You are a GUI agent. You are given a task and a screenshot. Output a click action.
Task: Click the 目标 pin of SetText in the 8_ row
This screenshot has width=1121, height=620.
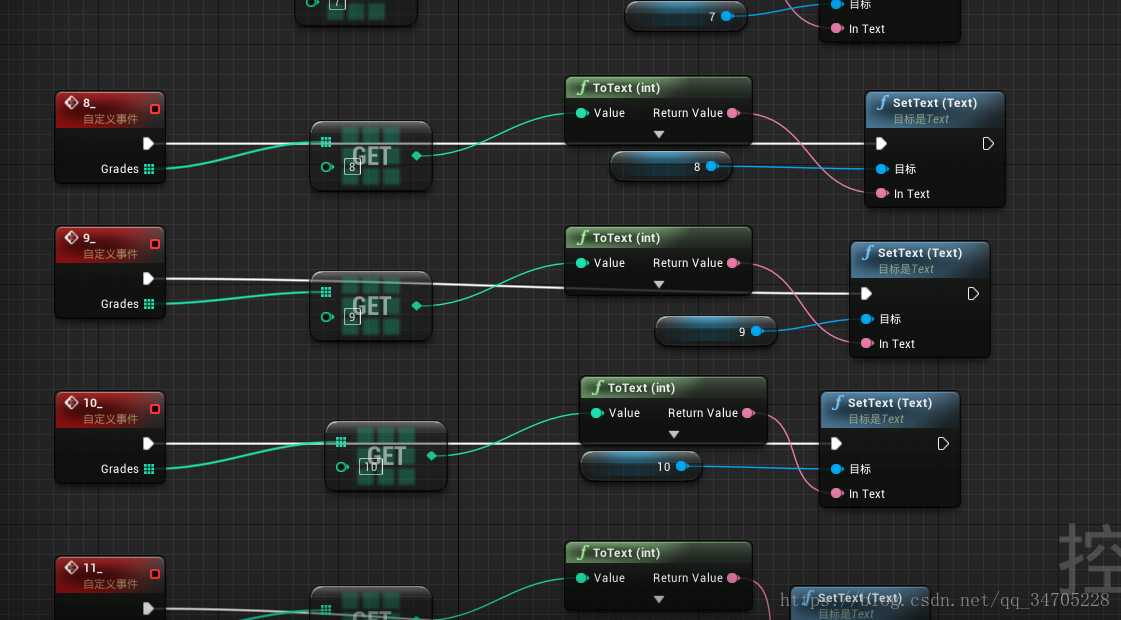(x=882, y=169)
